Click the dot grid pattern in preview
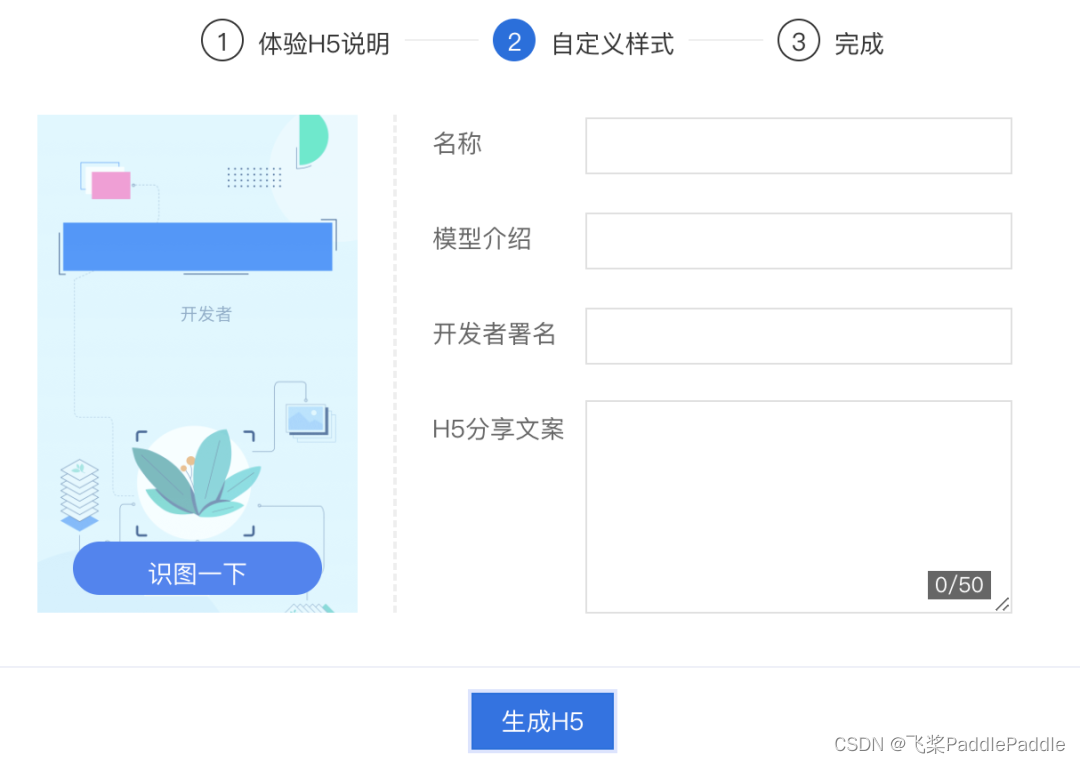The width and height of the screenshot is (1080, 763). tap(254, 177)
